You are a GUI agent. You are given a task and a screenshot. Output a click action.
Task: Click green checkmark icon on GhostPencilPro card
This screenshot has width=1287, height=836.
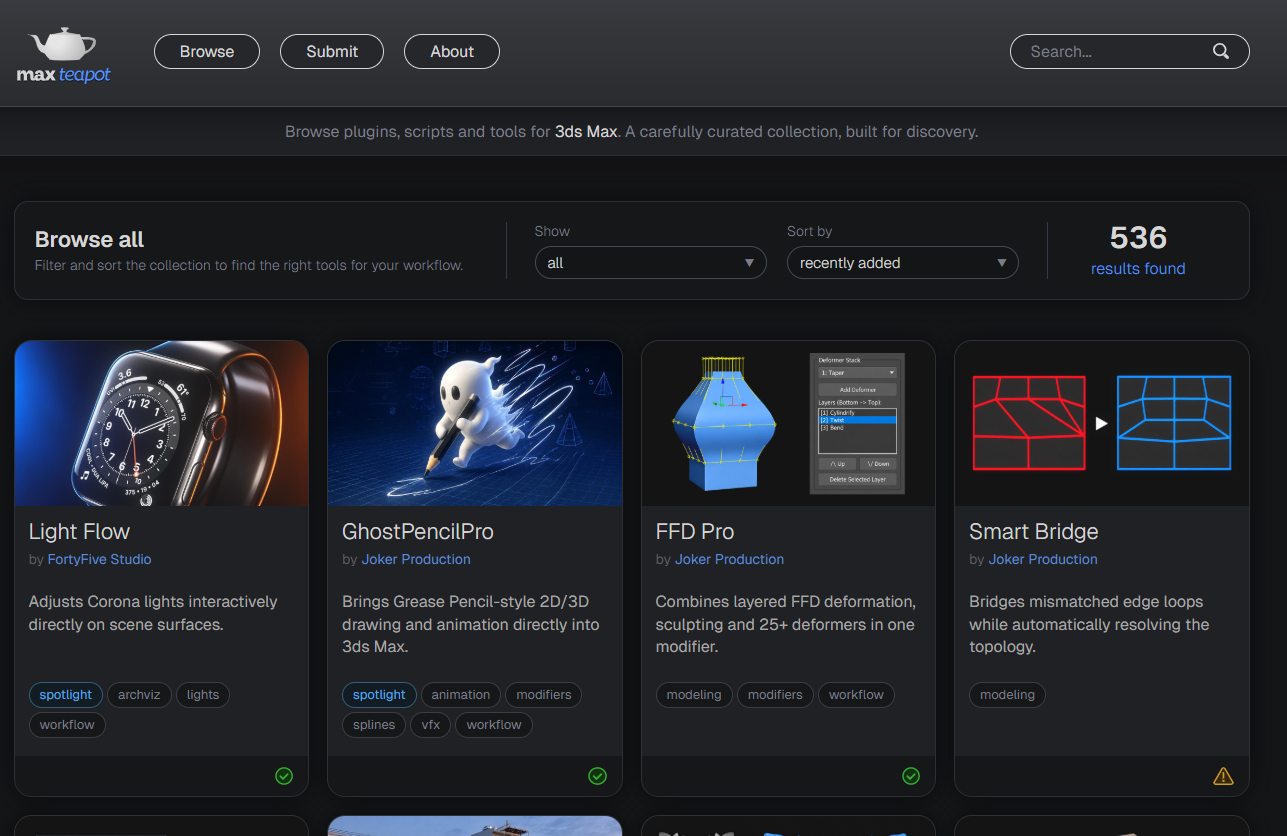(x=597, y=776)
